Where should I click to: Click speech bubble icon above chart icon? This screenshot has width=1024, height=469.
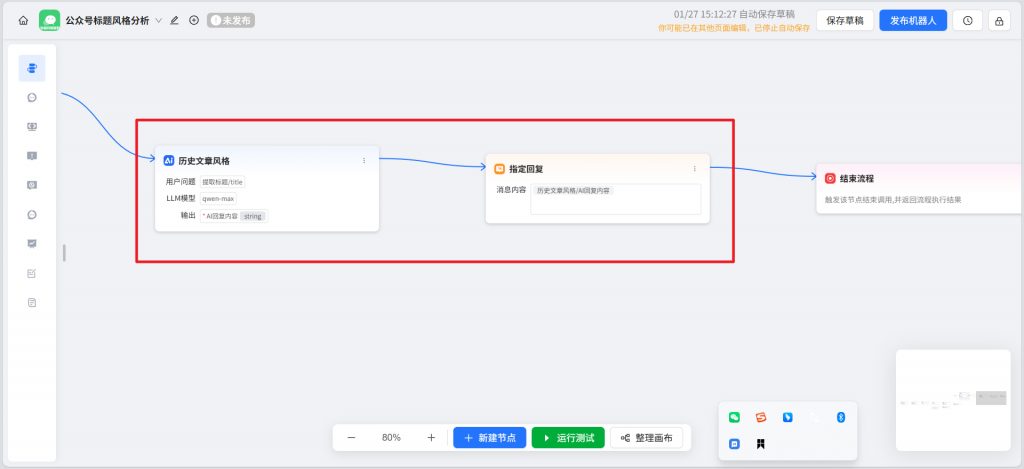(32, 214)
